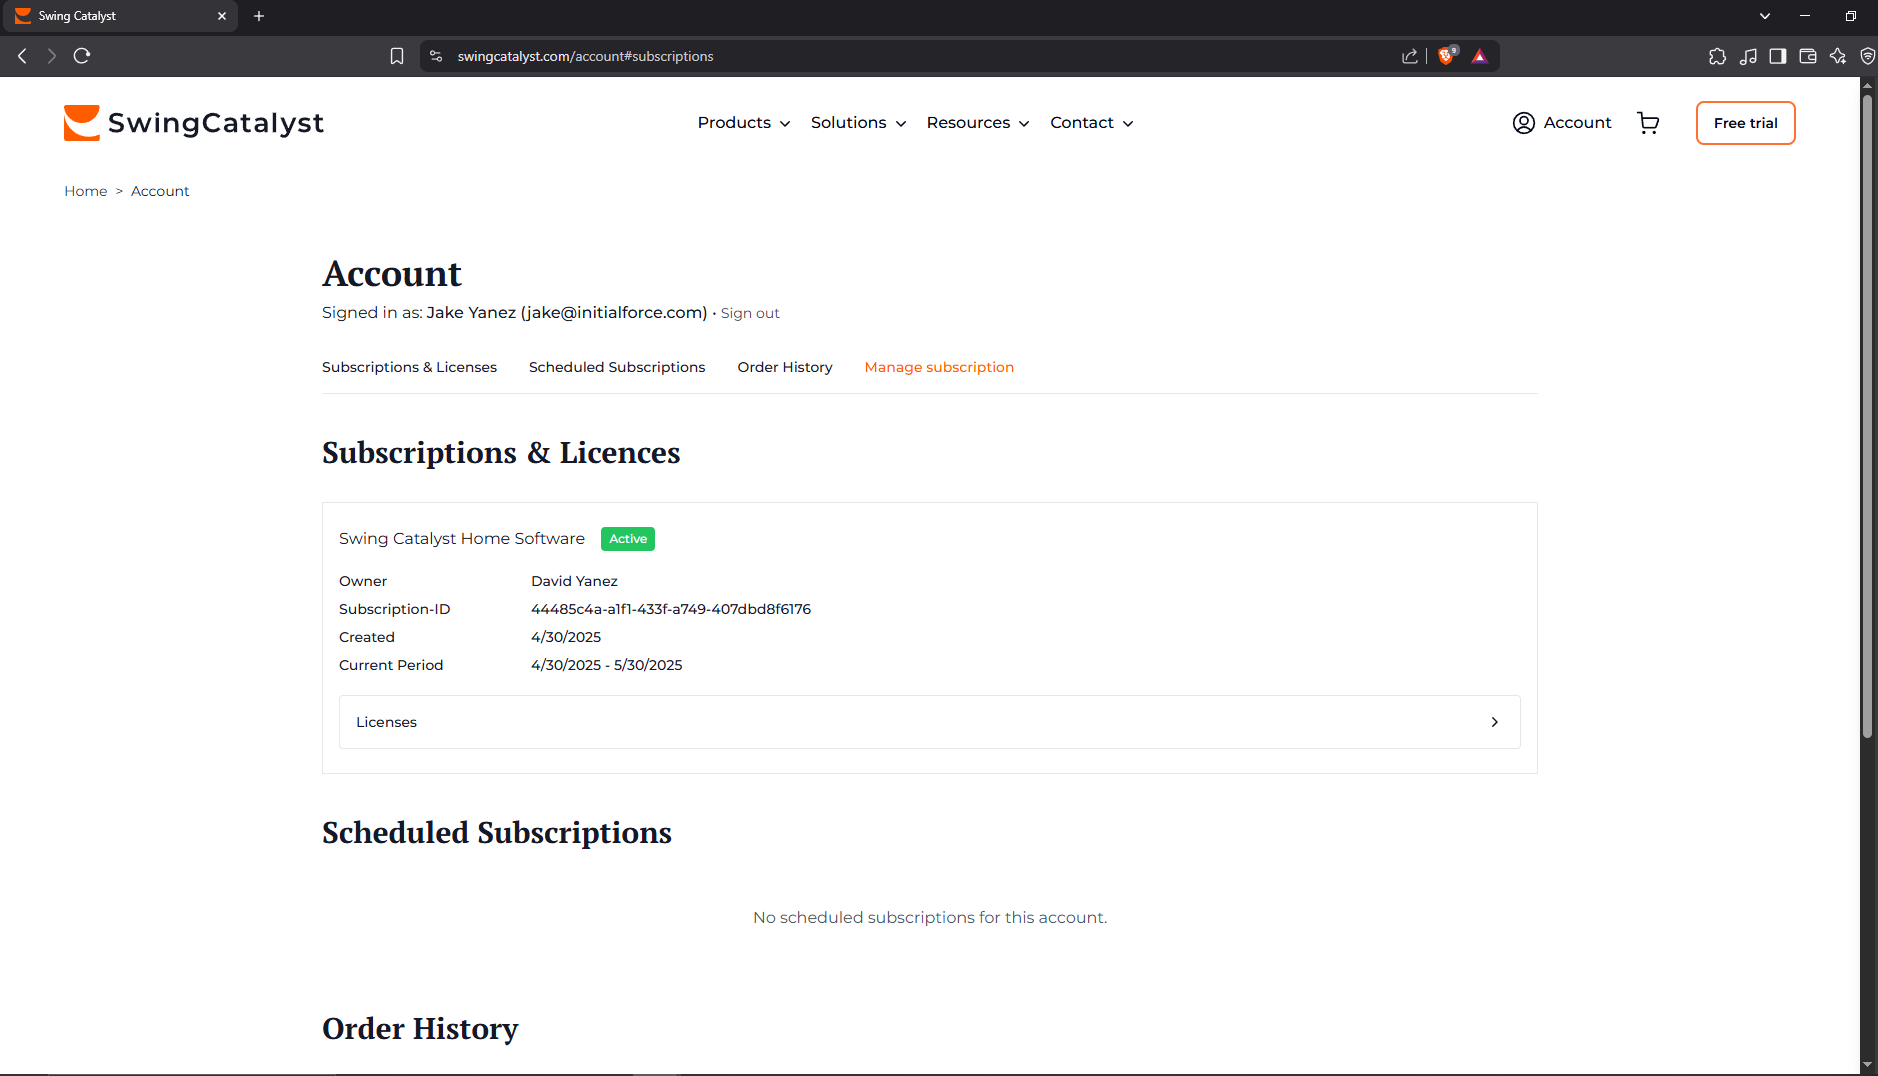The width and height of the screenshot is (1878, 1076).
Task: Select the Swing Catalyst browser tab
Action: tap(120, 16)
